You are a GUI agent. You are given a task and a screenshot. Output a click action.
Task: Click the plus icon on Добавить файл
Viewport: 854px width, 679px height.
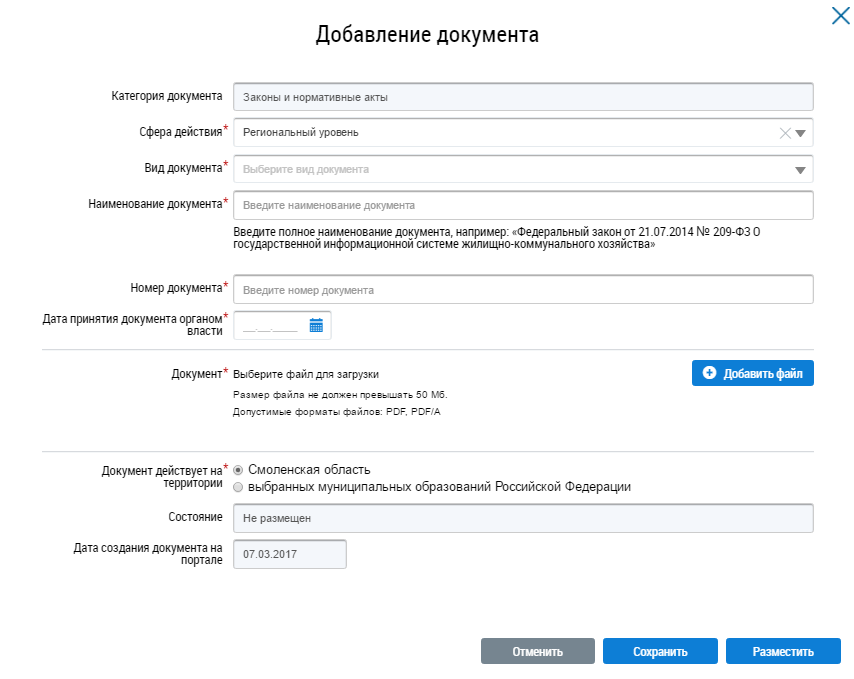(x=710, y=373)
